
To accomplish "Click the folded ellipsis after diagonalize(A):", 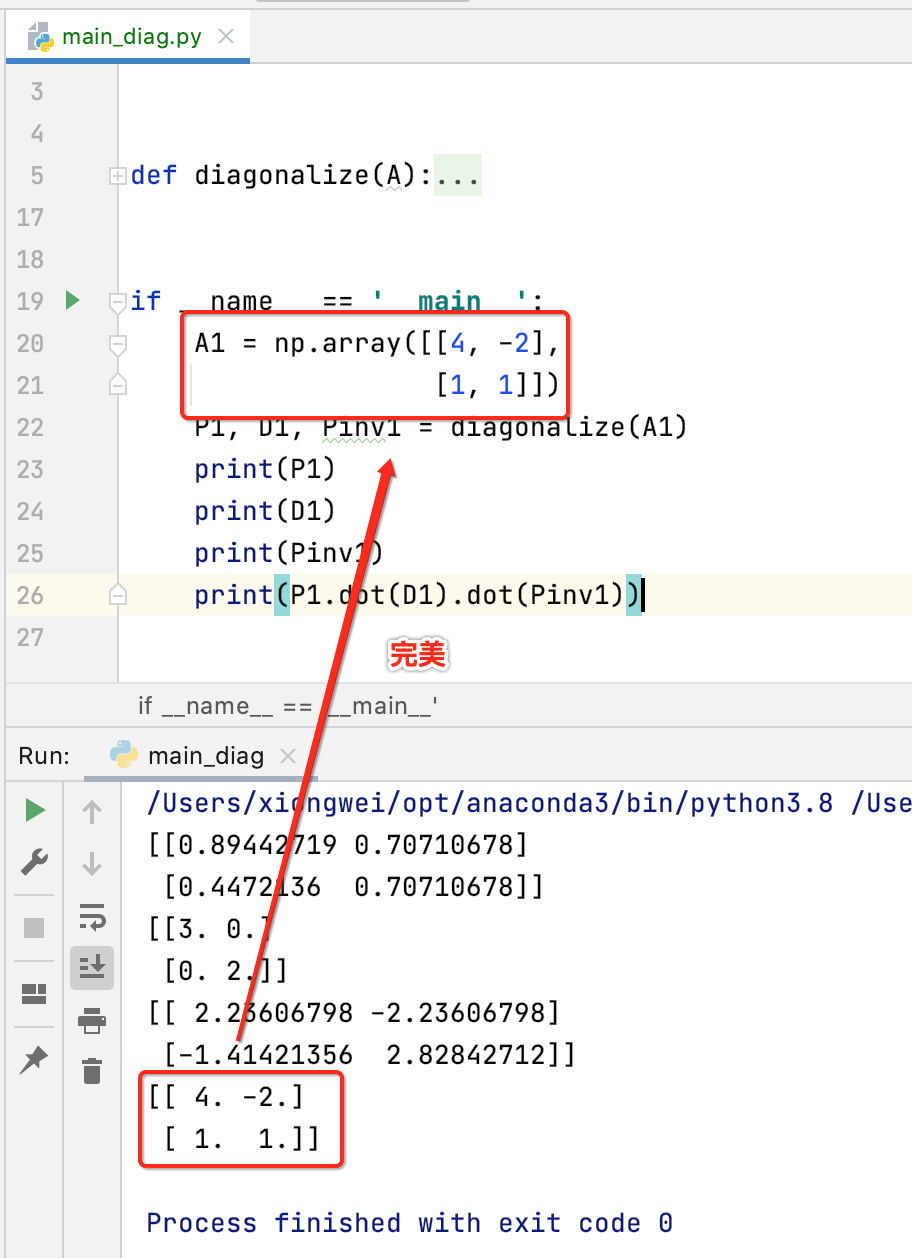I will [x=457, y=176].
